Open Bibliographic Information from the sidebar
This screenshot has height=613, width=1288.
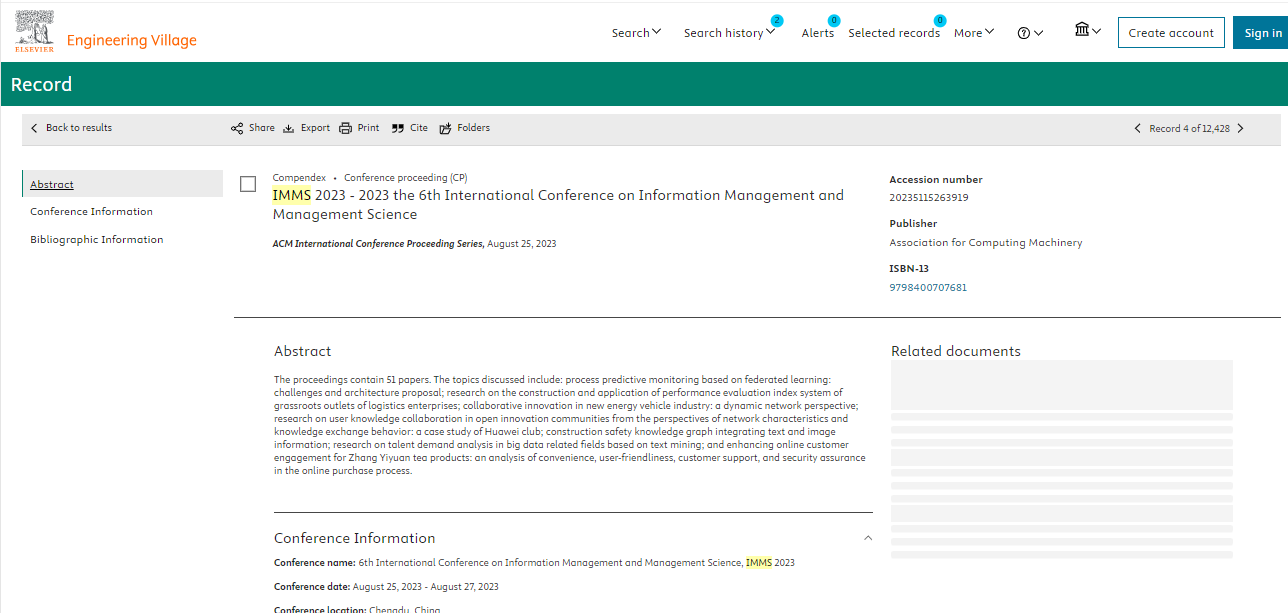pos(96,239)
